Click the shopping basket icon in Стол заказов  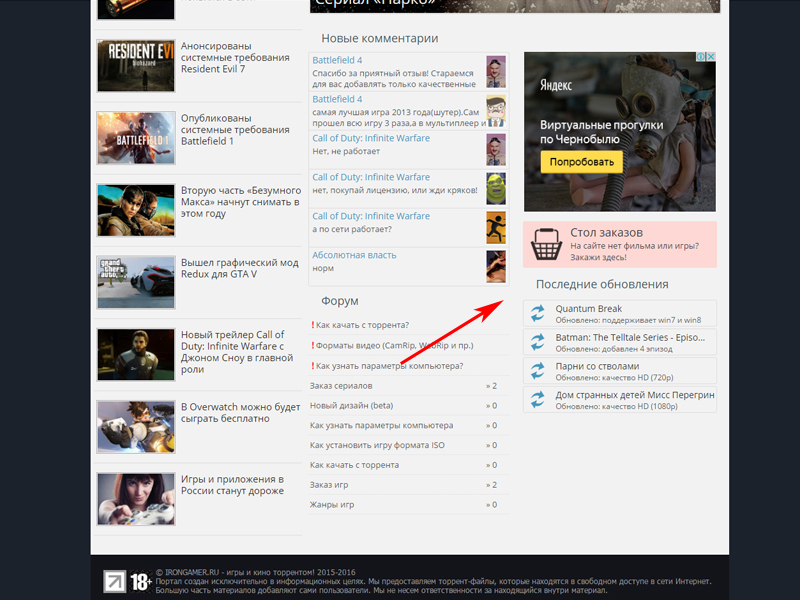(x=546, y=244)
